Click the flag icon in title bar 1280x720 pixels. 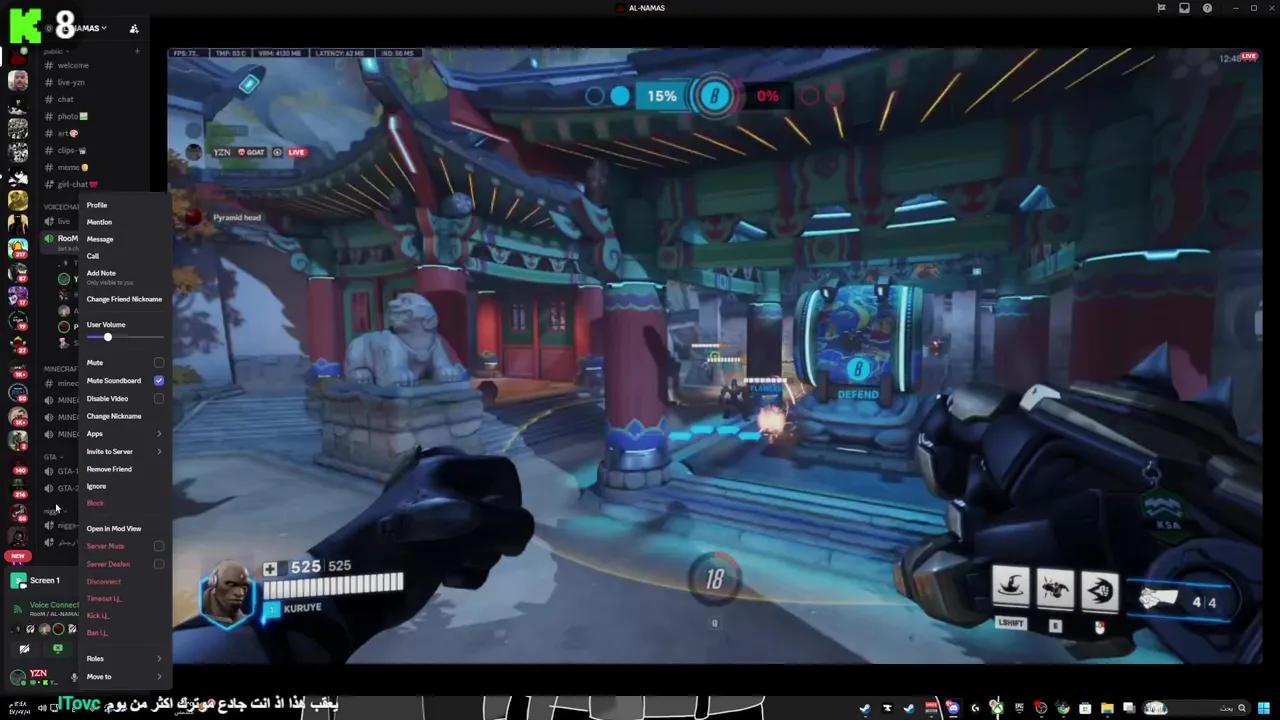1161,8
